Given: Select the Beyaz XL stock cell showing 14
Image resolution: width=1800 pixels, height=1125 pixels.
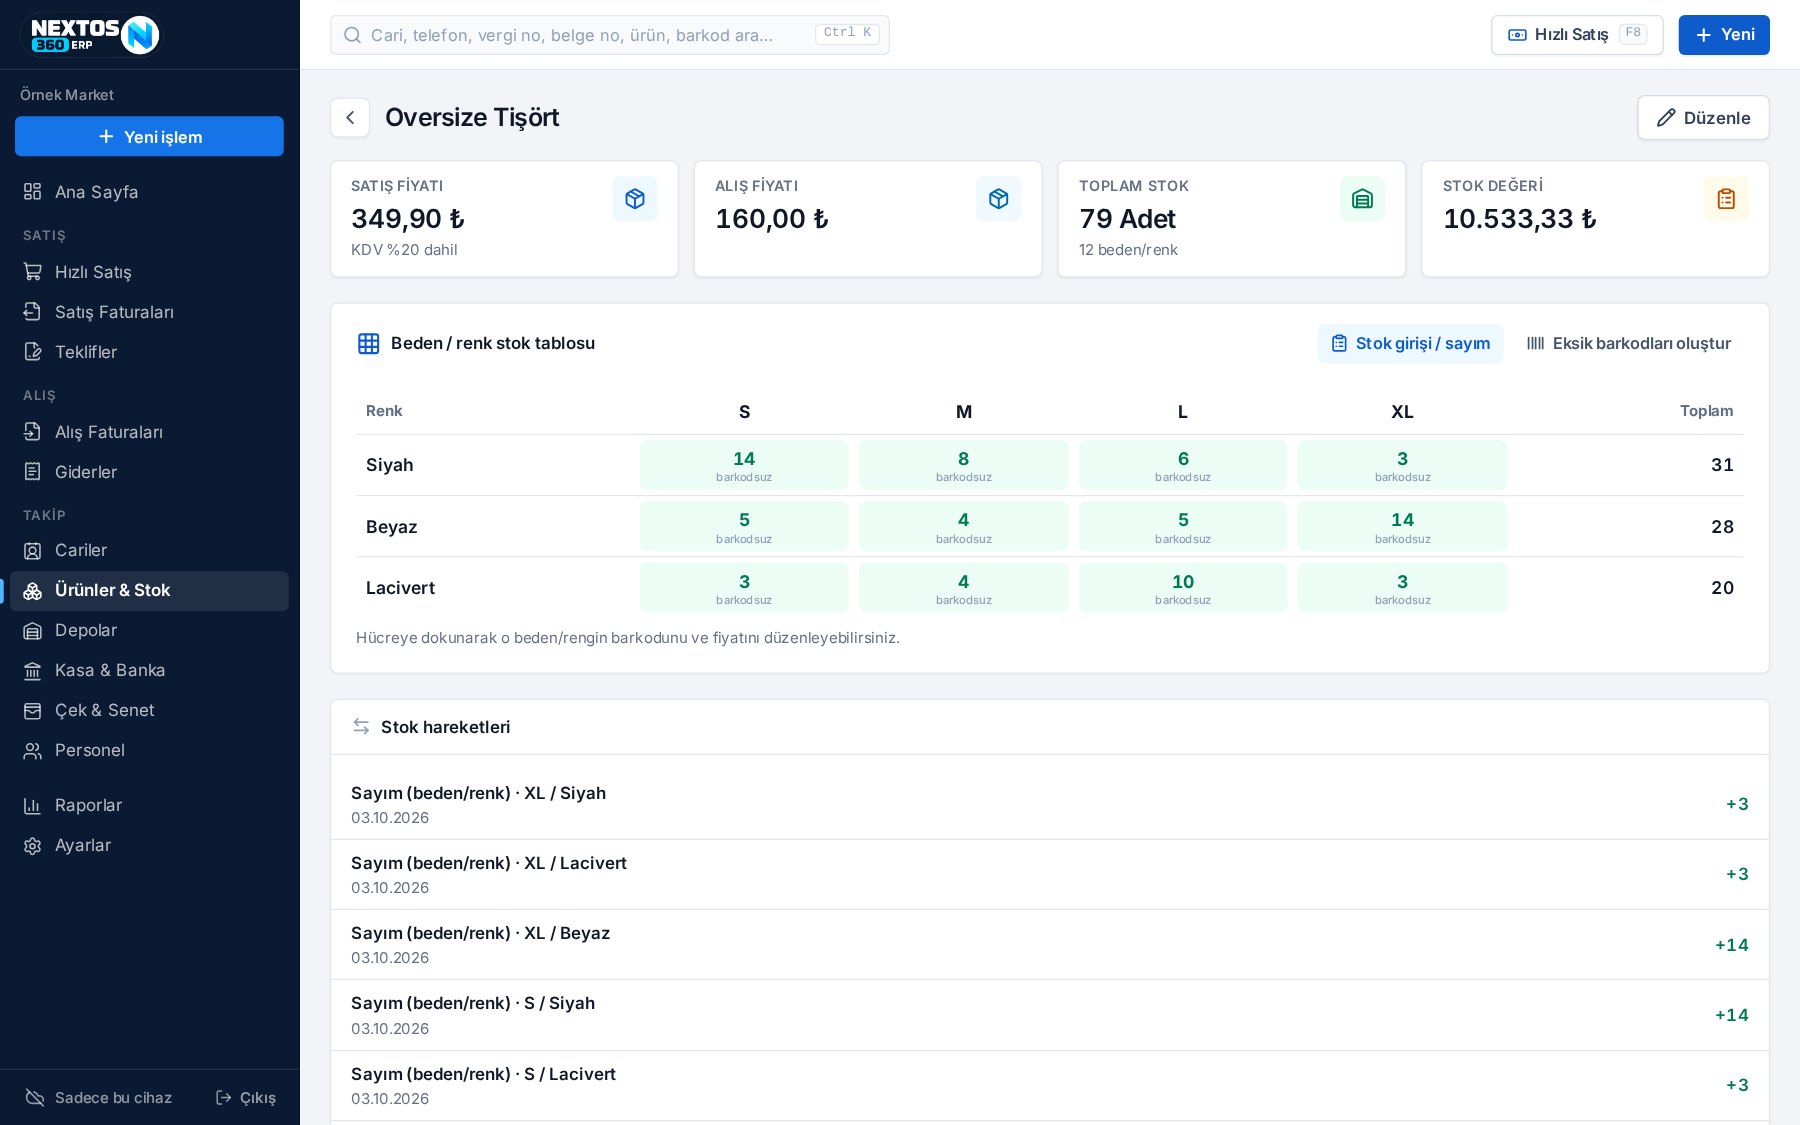Looking at the screenshot, I should click(1402, 526).
